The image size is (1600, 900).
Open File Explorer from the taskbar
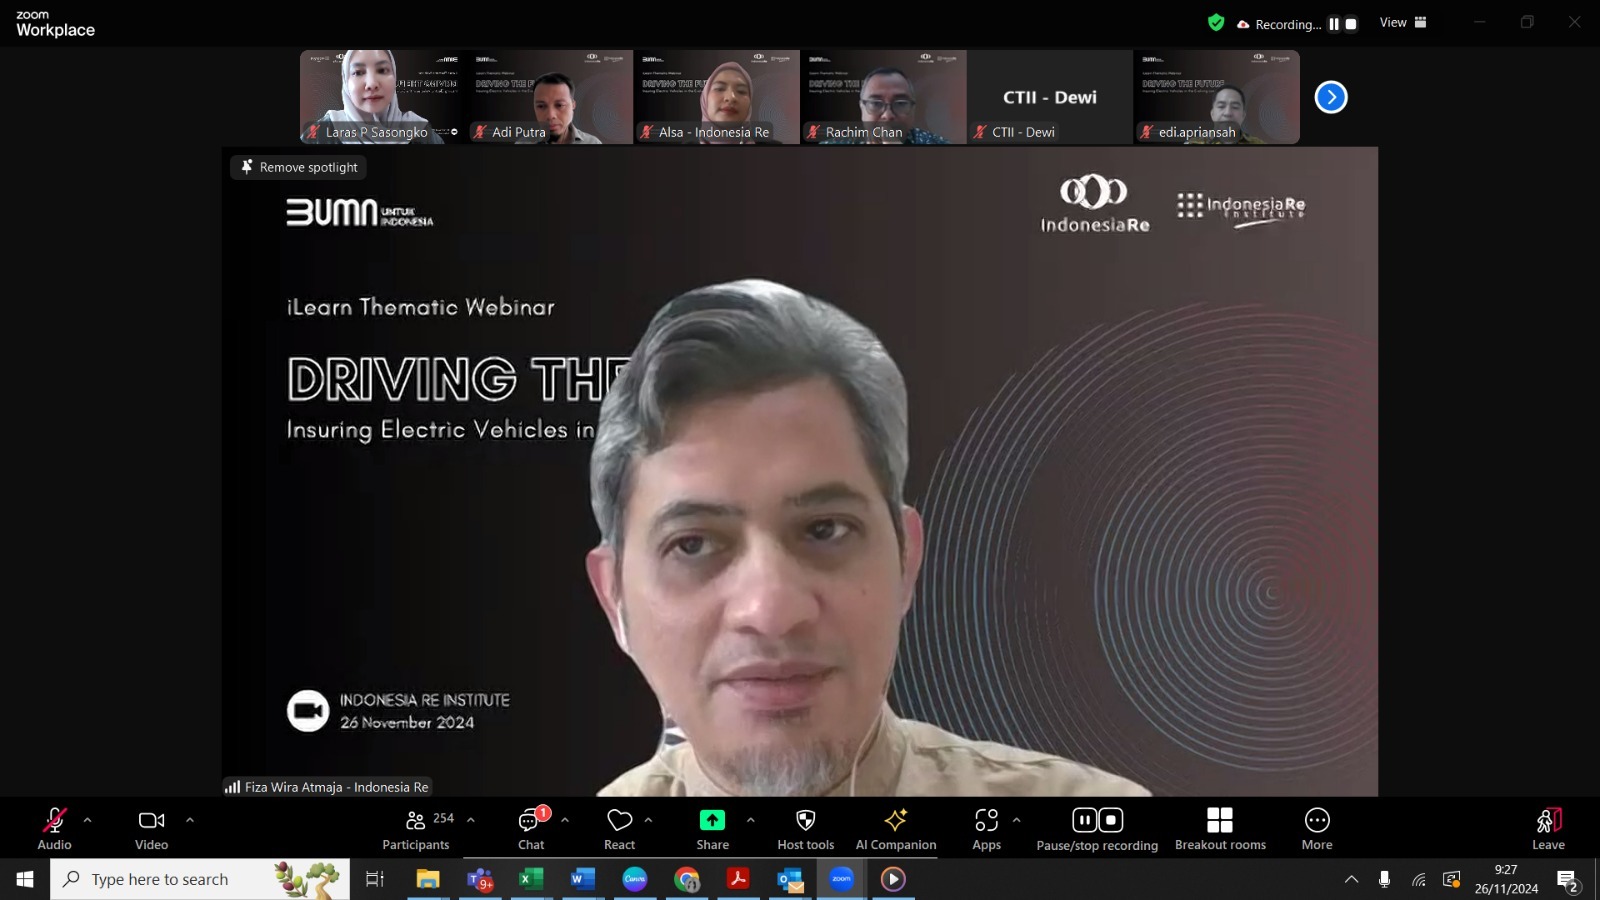click(428, 879)
